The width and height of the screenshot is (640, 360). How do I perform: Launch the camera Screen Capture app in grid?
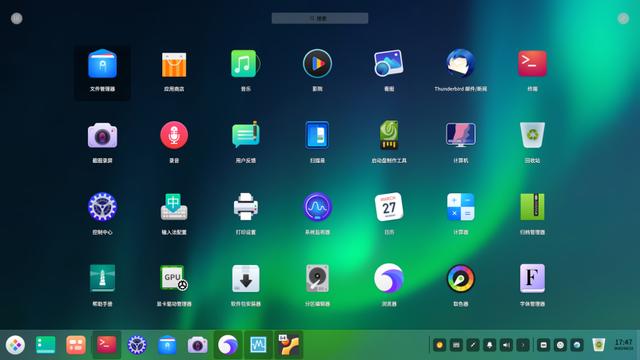pos(102,136)
